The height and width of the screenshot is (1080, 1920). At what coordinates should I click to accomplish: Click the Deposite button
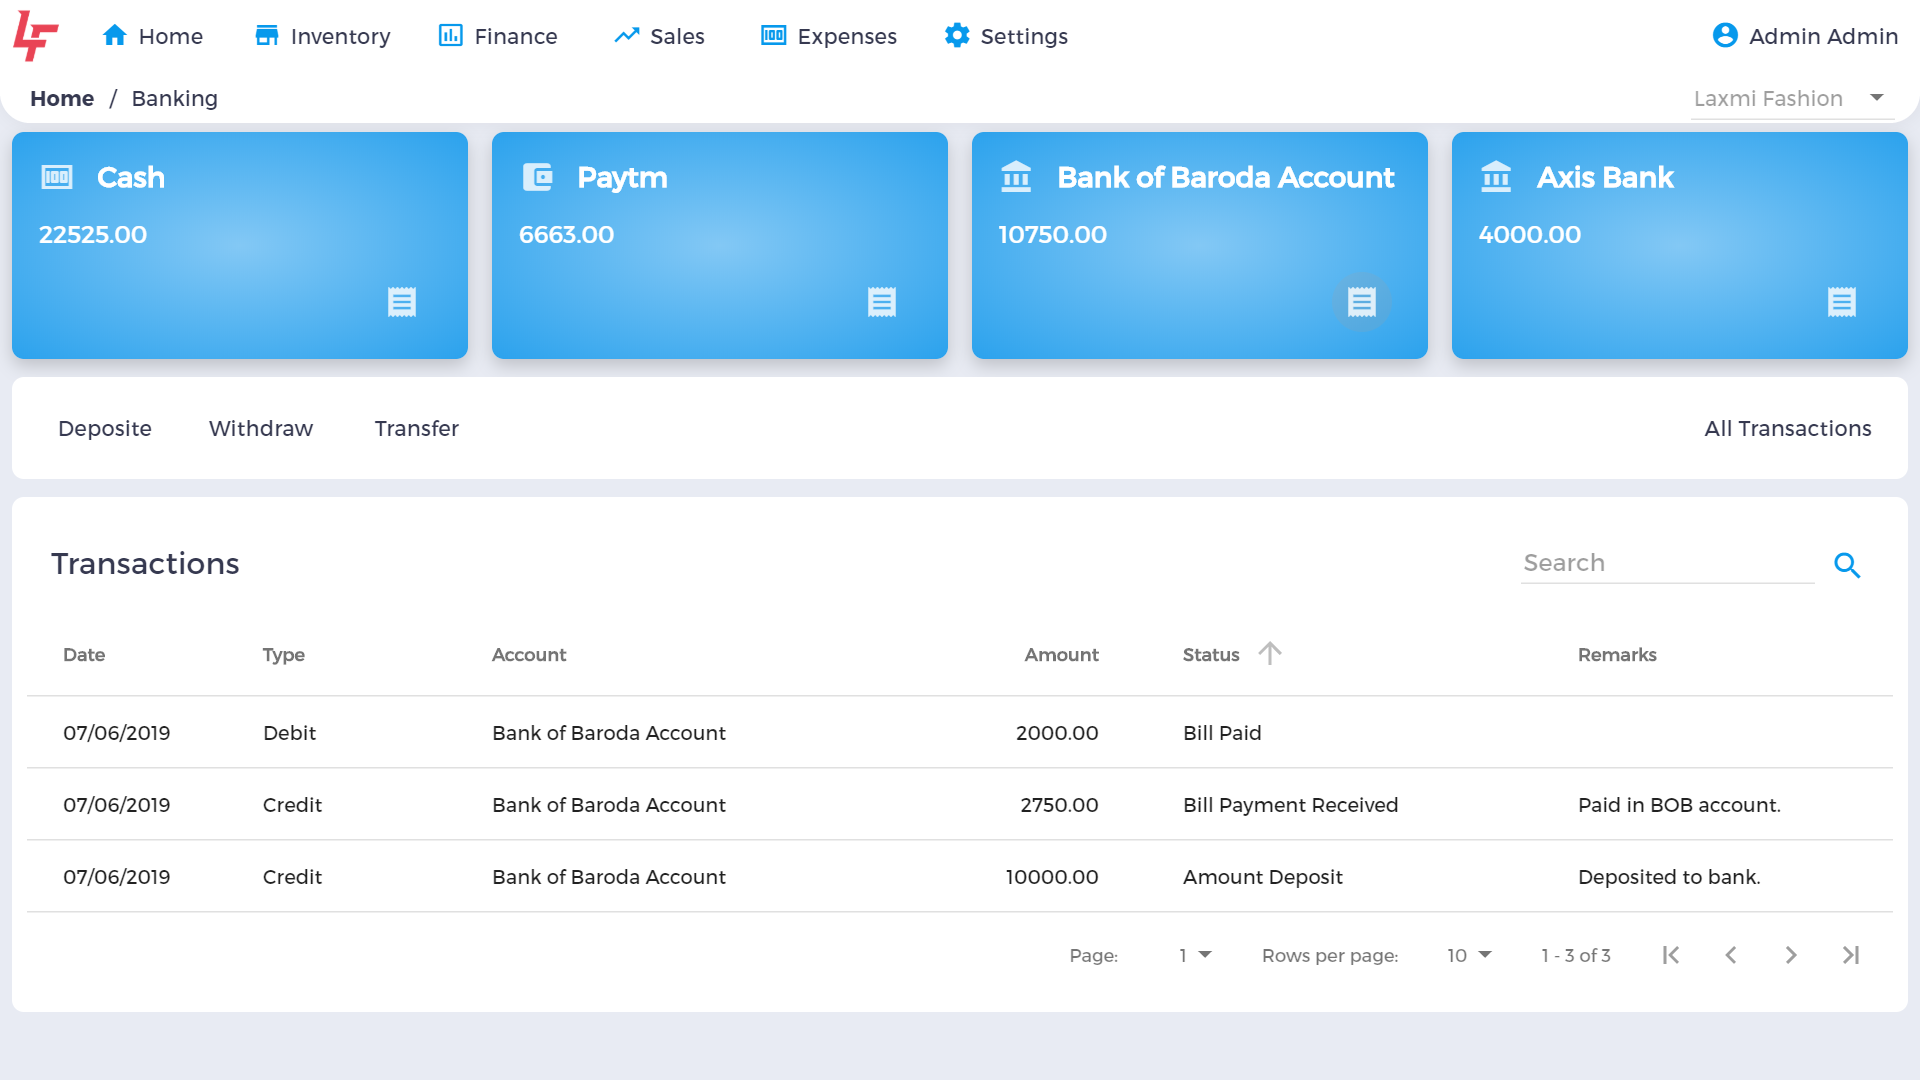tap(105, 428)
